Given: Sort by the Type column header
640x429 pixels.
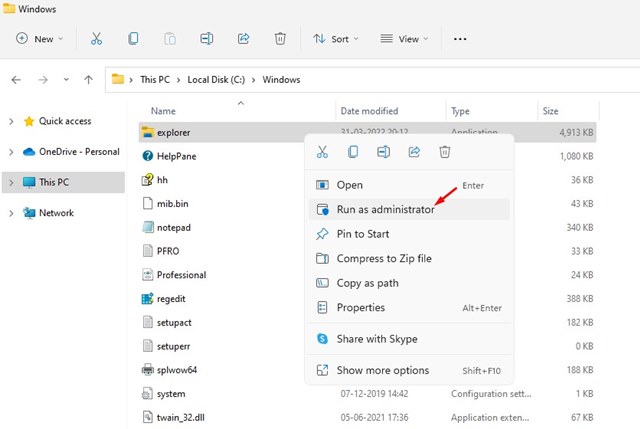Looking at the screenshot, I should pos(460,111).
